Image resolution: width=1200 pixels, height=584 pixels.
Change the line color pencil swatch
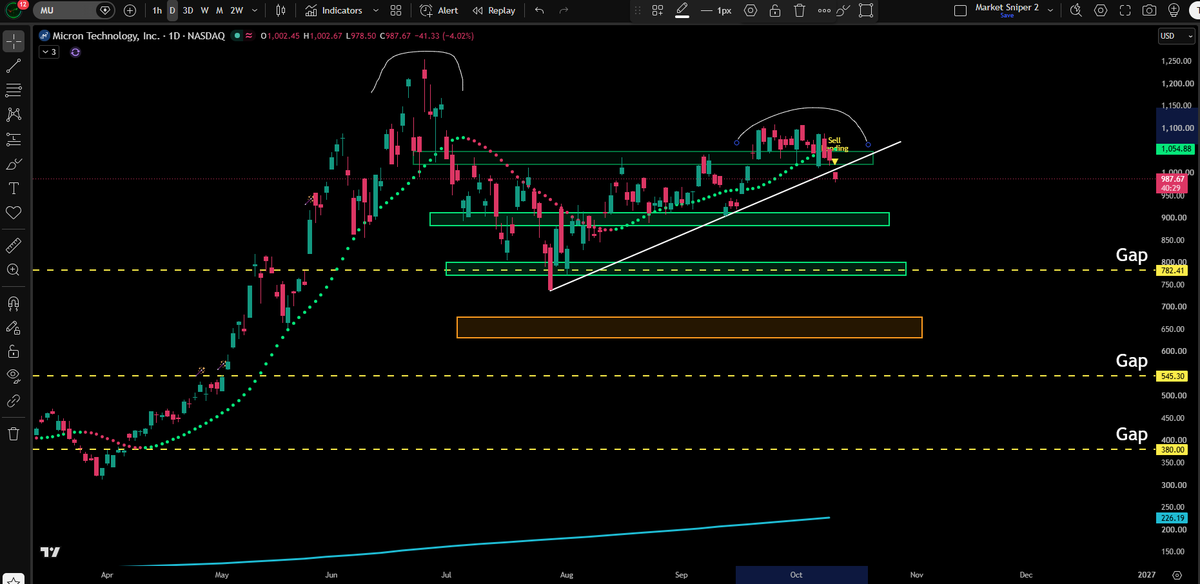682,10
